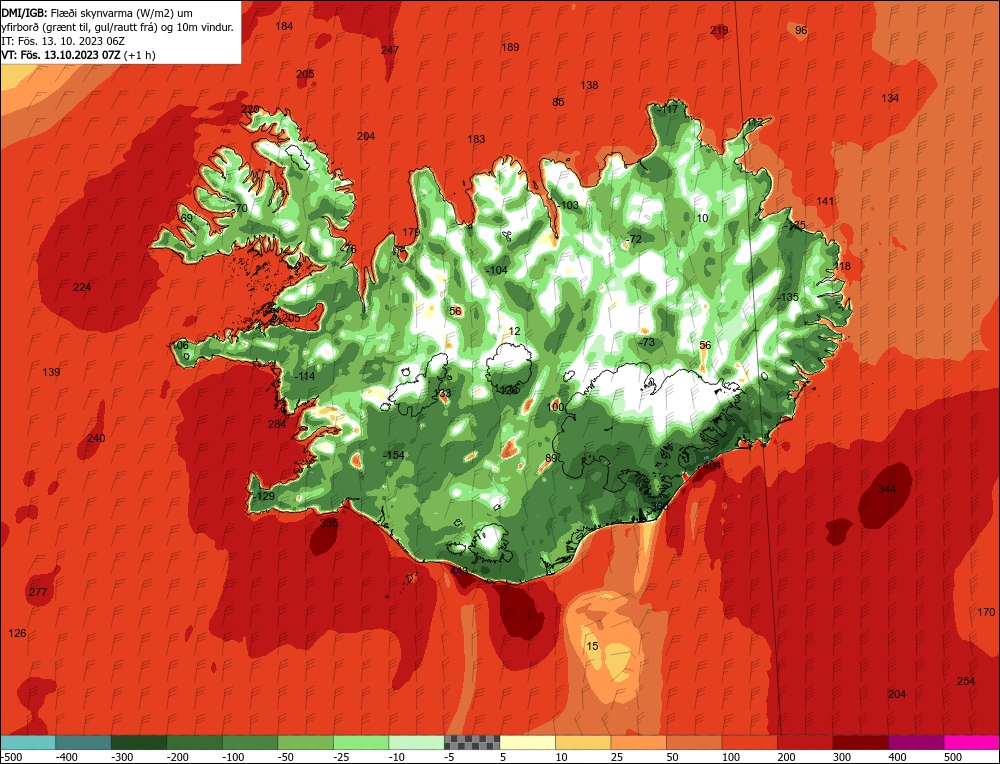The image size is (1000, 764).
Task: Pick the legend swatch between -100 and -50
Action: coord(249,742)
